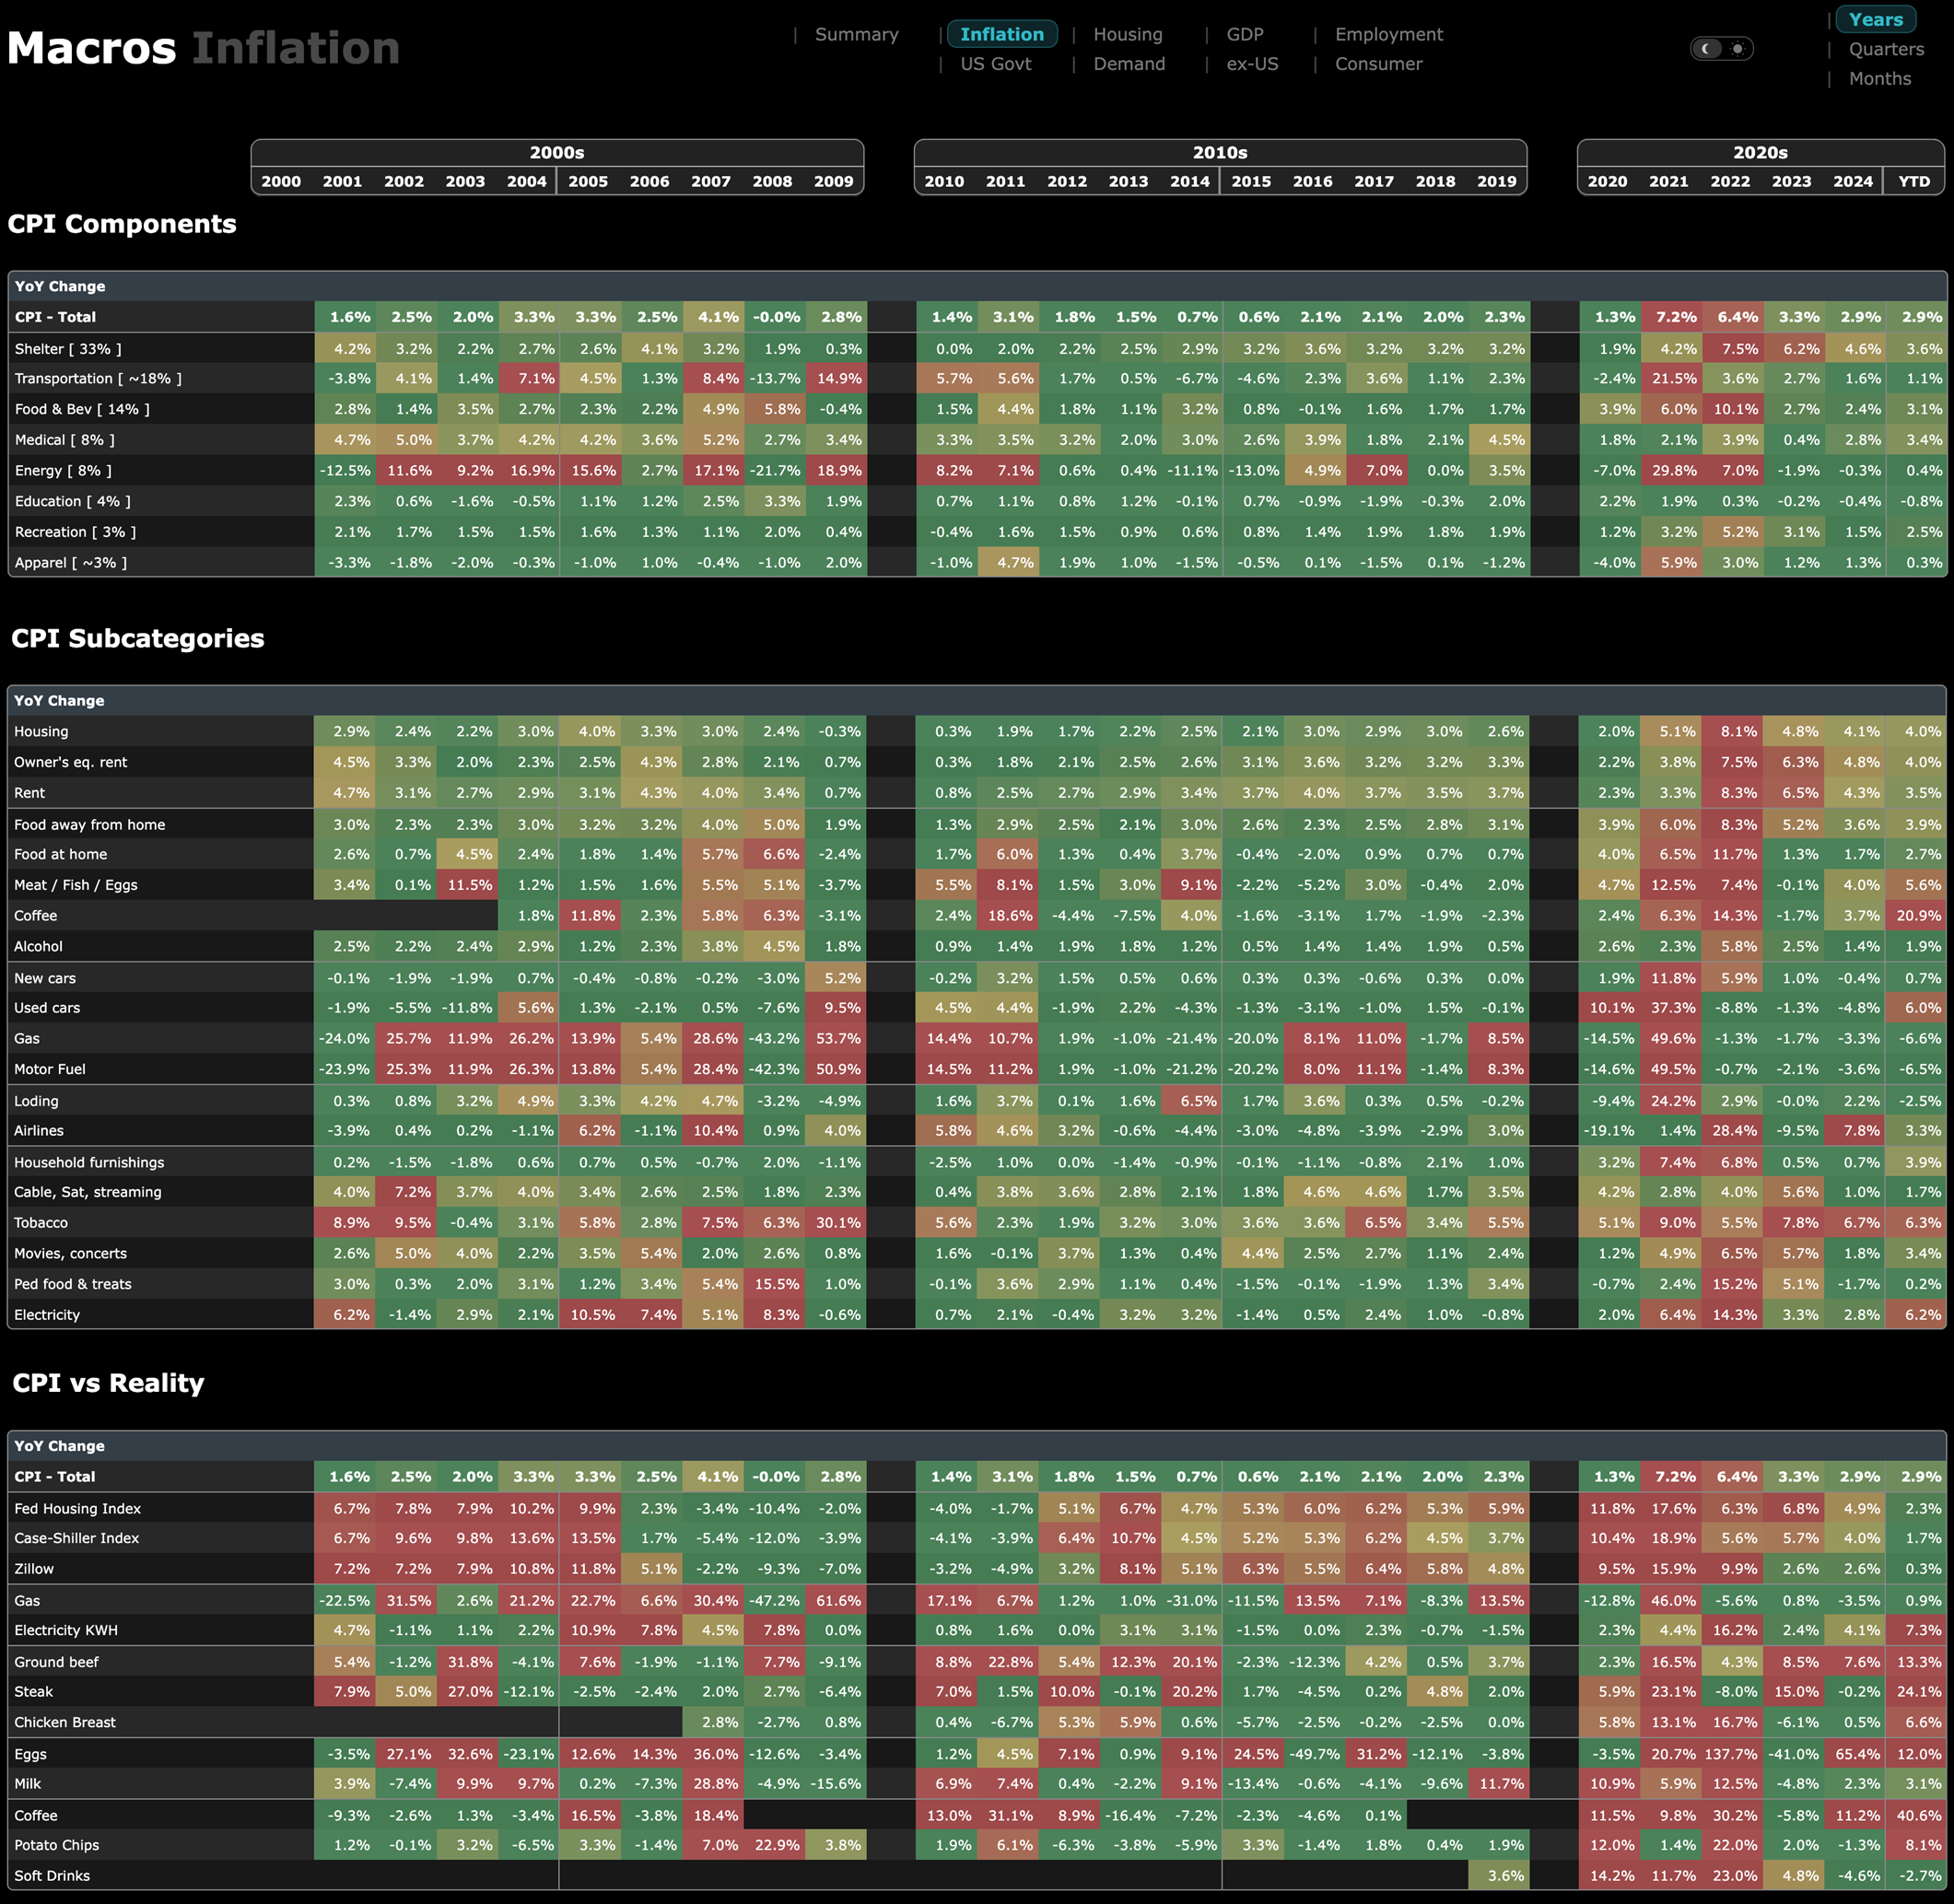Click the 2000s decade header
1954x1904 pixels.
tap(557, 153)
